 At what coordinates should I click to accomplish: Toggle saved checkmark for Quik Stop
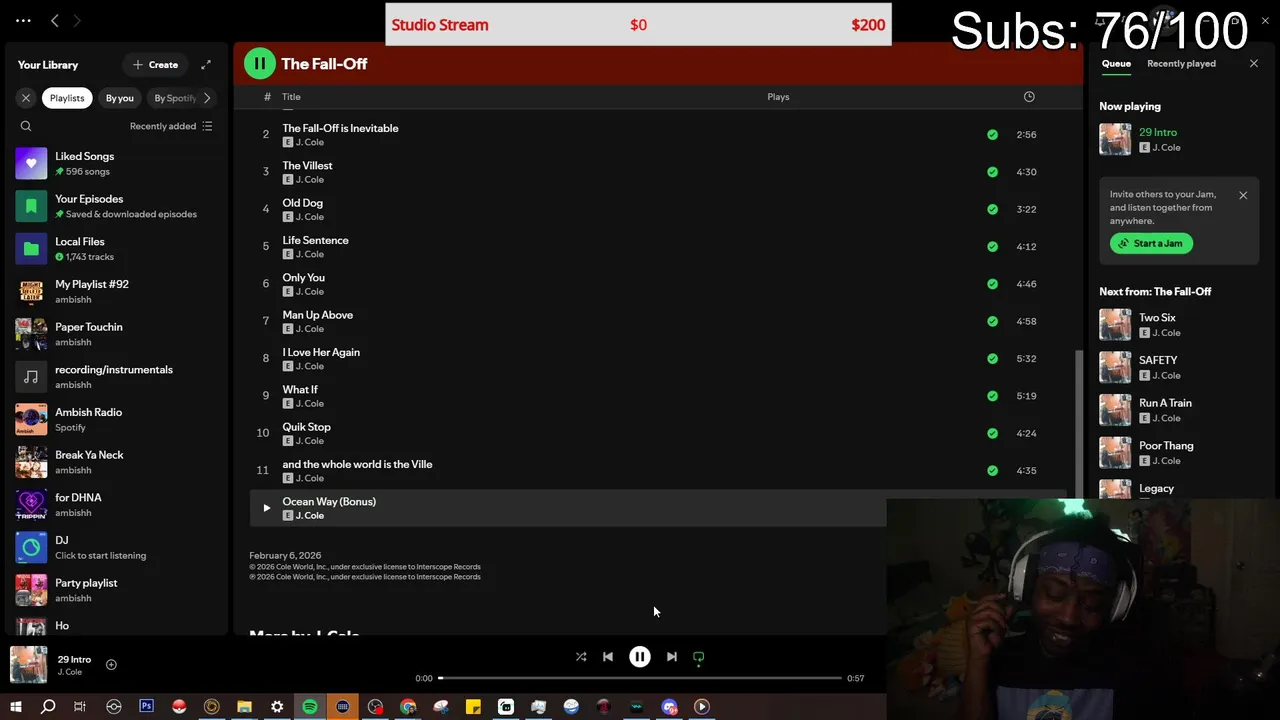click(x=992, y=433)
